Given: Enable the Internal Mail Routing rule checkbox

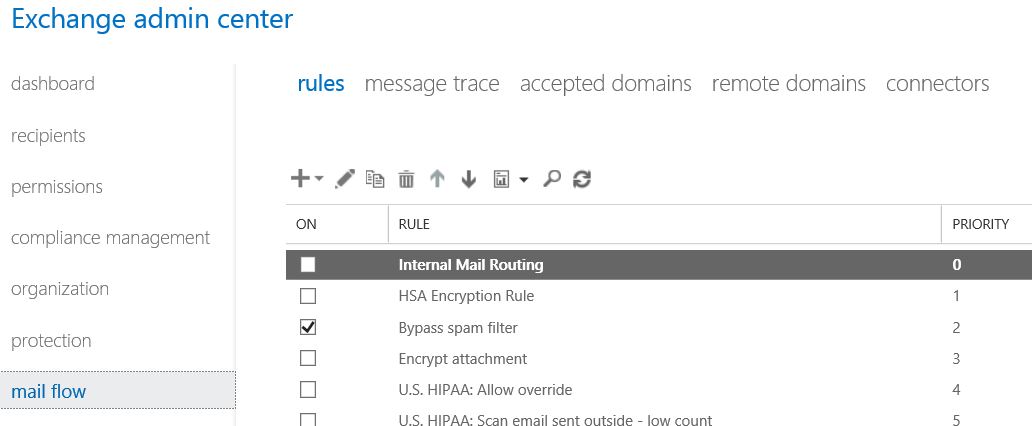Looking at the screenshot, I should 307,265.
